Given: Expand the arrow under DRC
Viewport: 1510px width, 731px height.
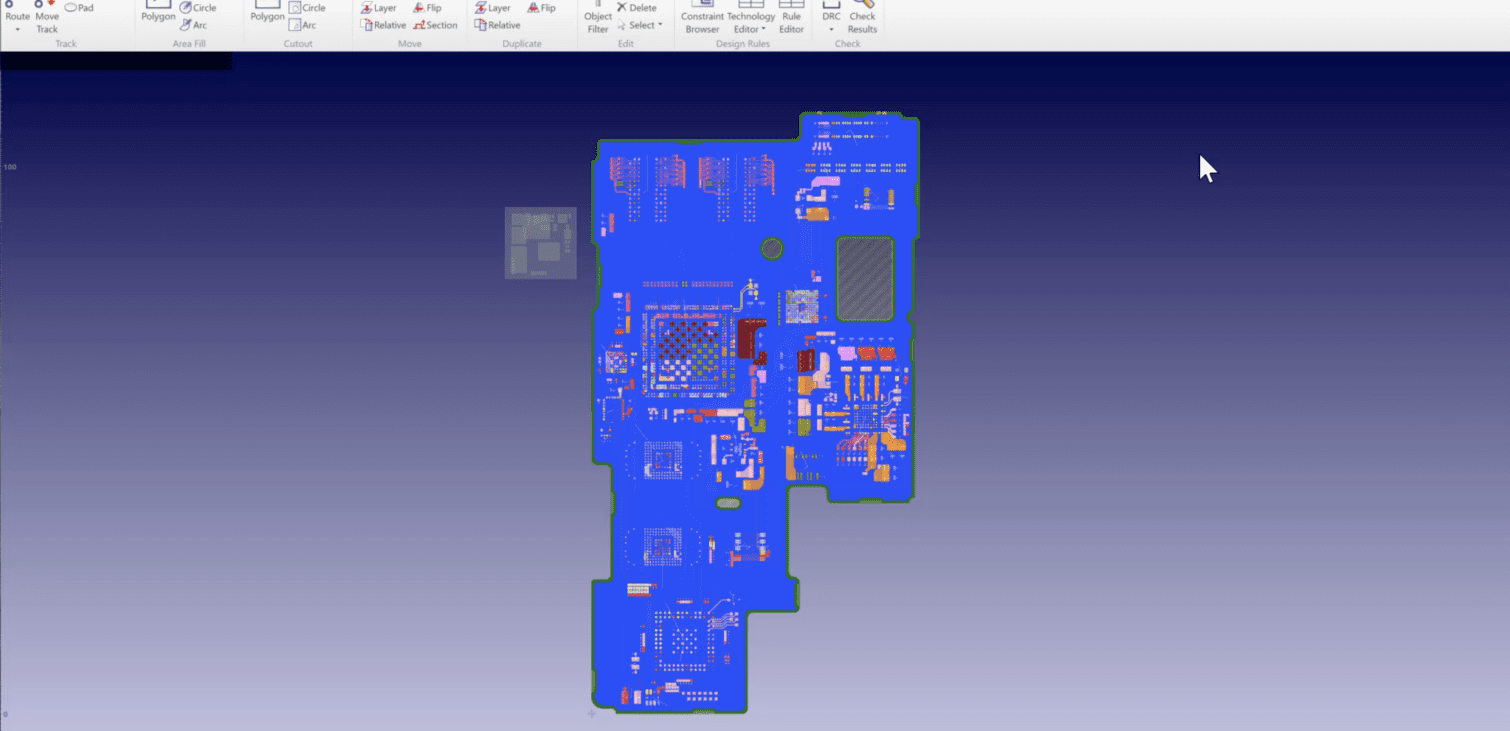Looking at the screenshot, I should (831, 29).
